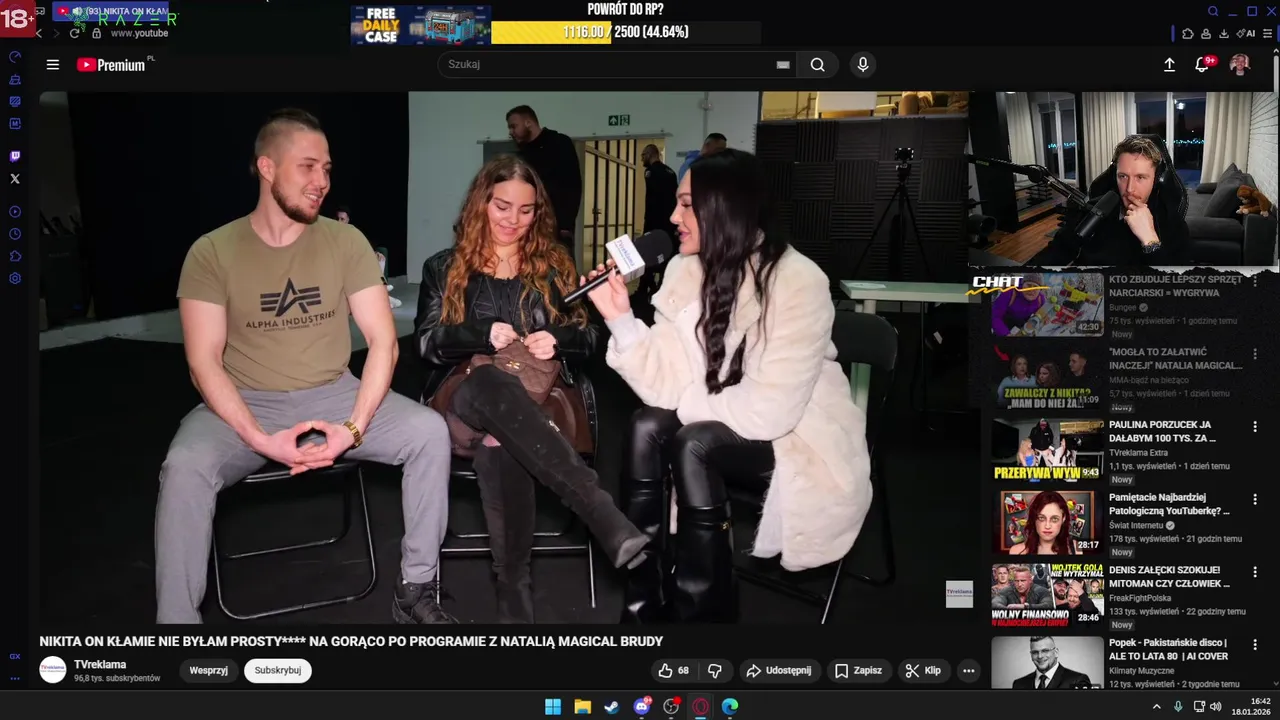Image resolution: width=1280 pixels, height=720 pixels.
Task: Open the sidebar three-dots more menu
Action: point(15,678)
